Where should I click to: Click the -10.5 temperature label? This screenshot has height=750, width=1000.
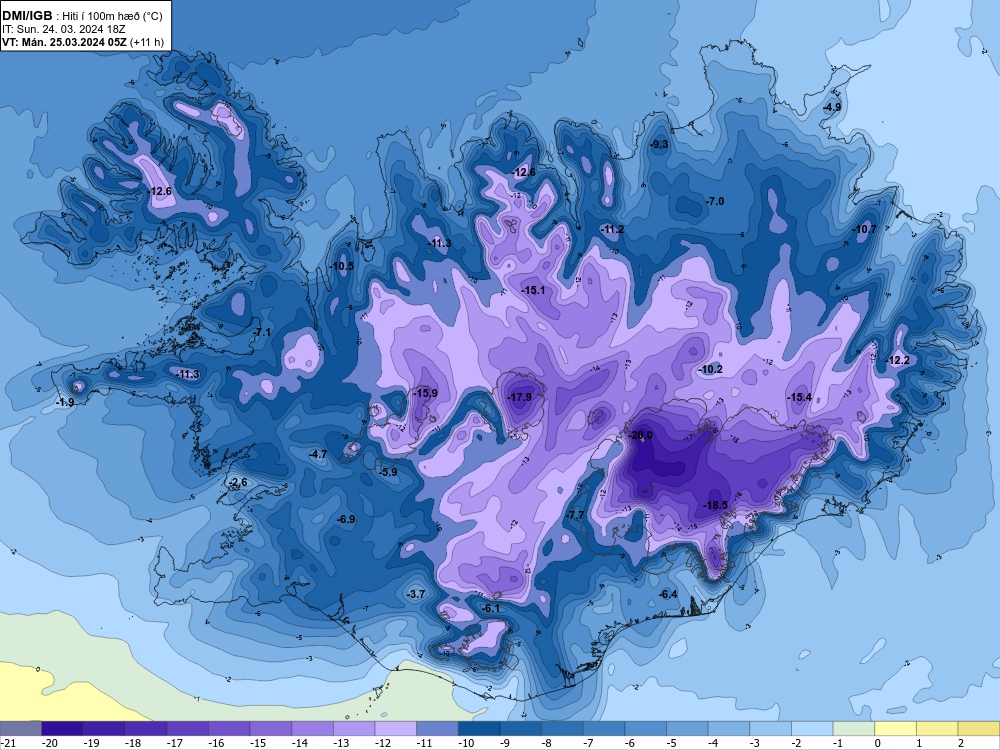tap(341, 266)
